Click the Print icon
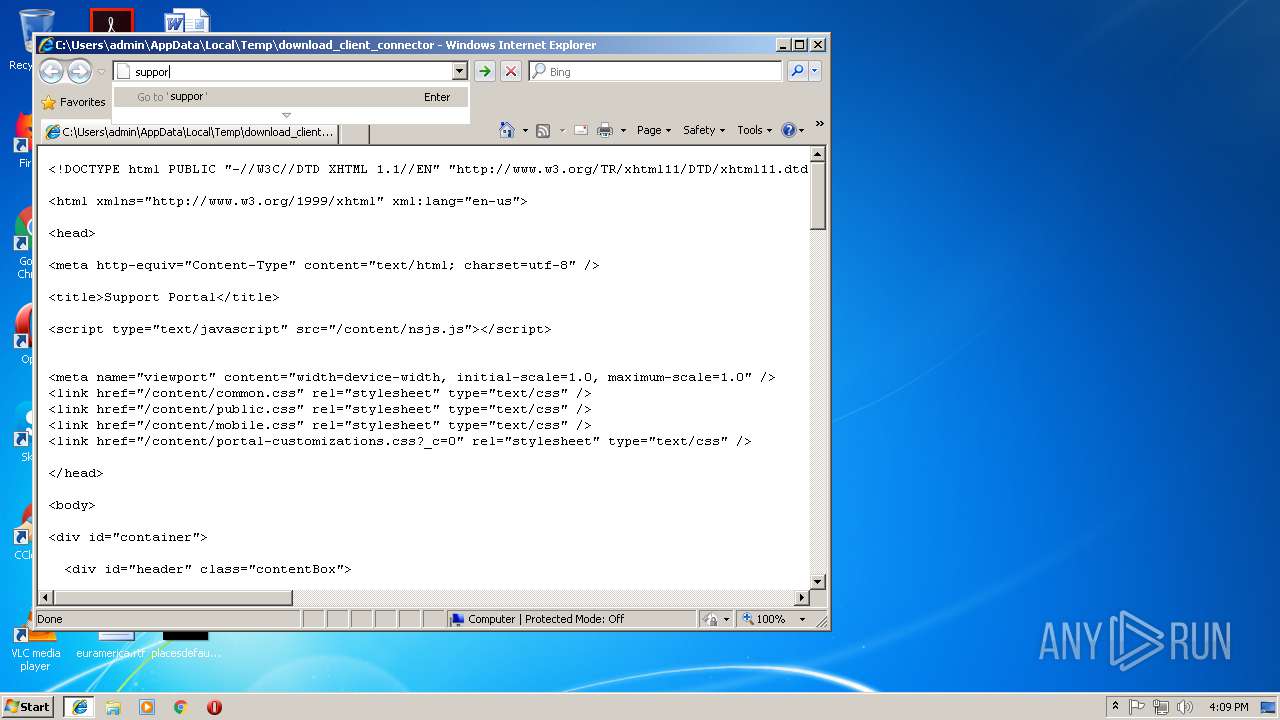The height and width of the screenshot is (720, 1280). pyautogui.click(x=605, y=130)
